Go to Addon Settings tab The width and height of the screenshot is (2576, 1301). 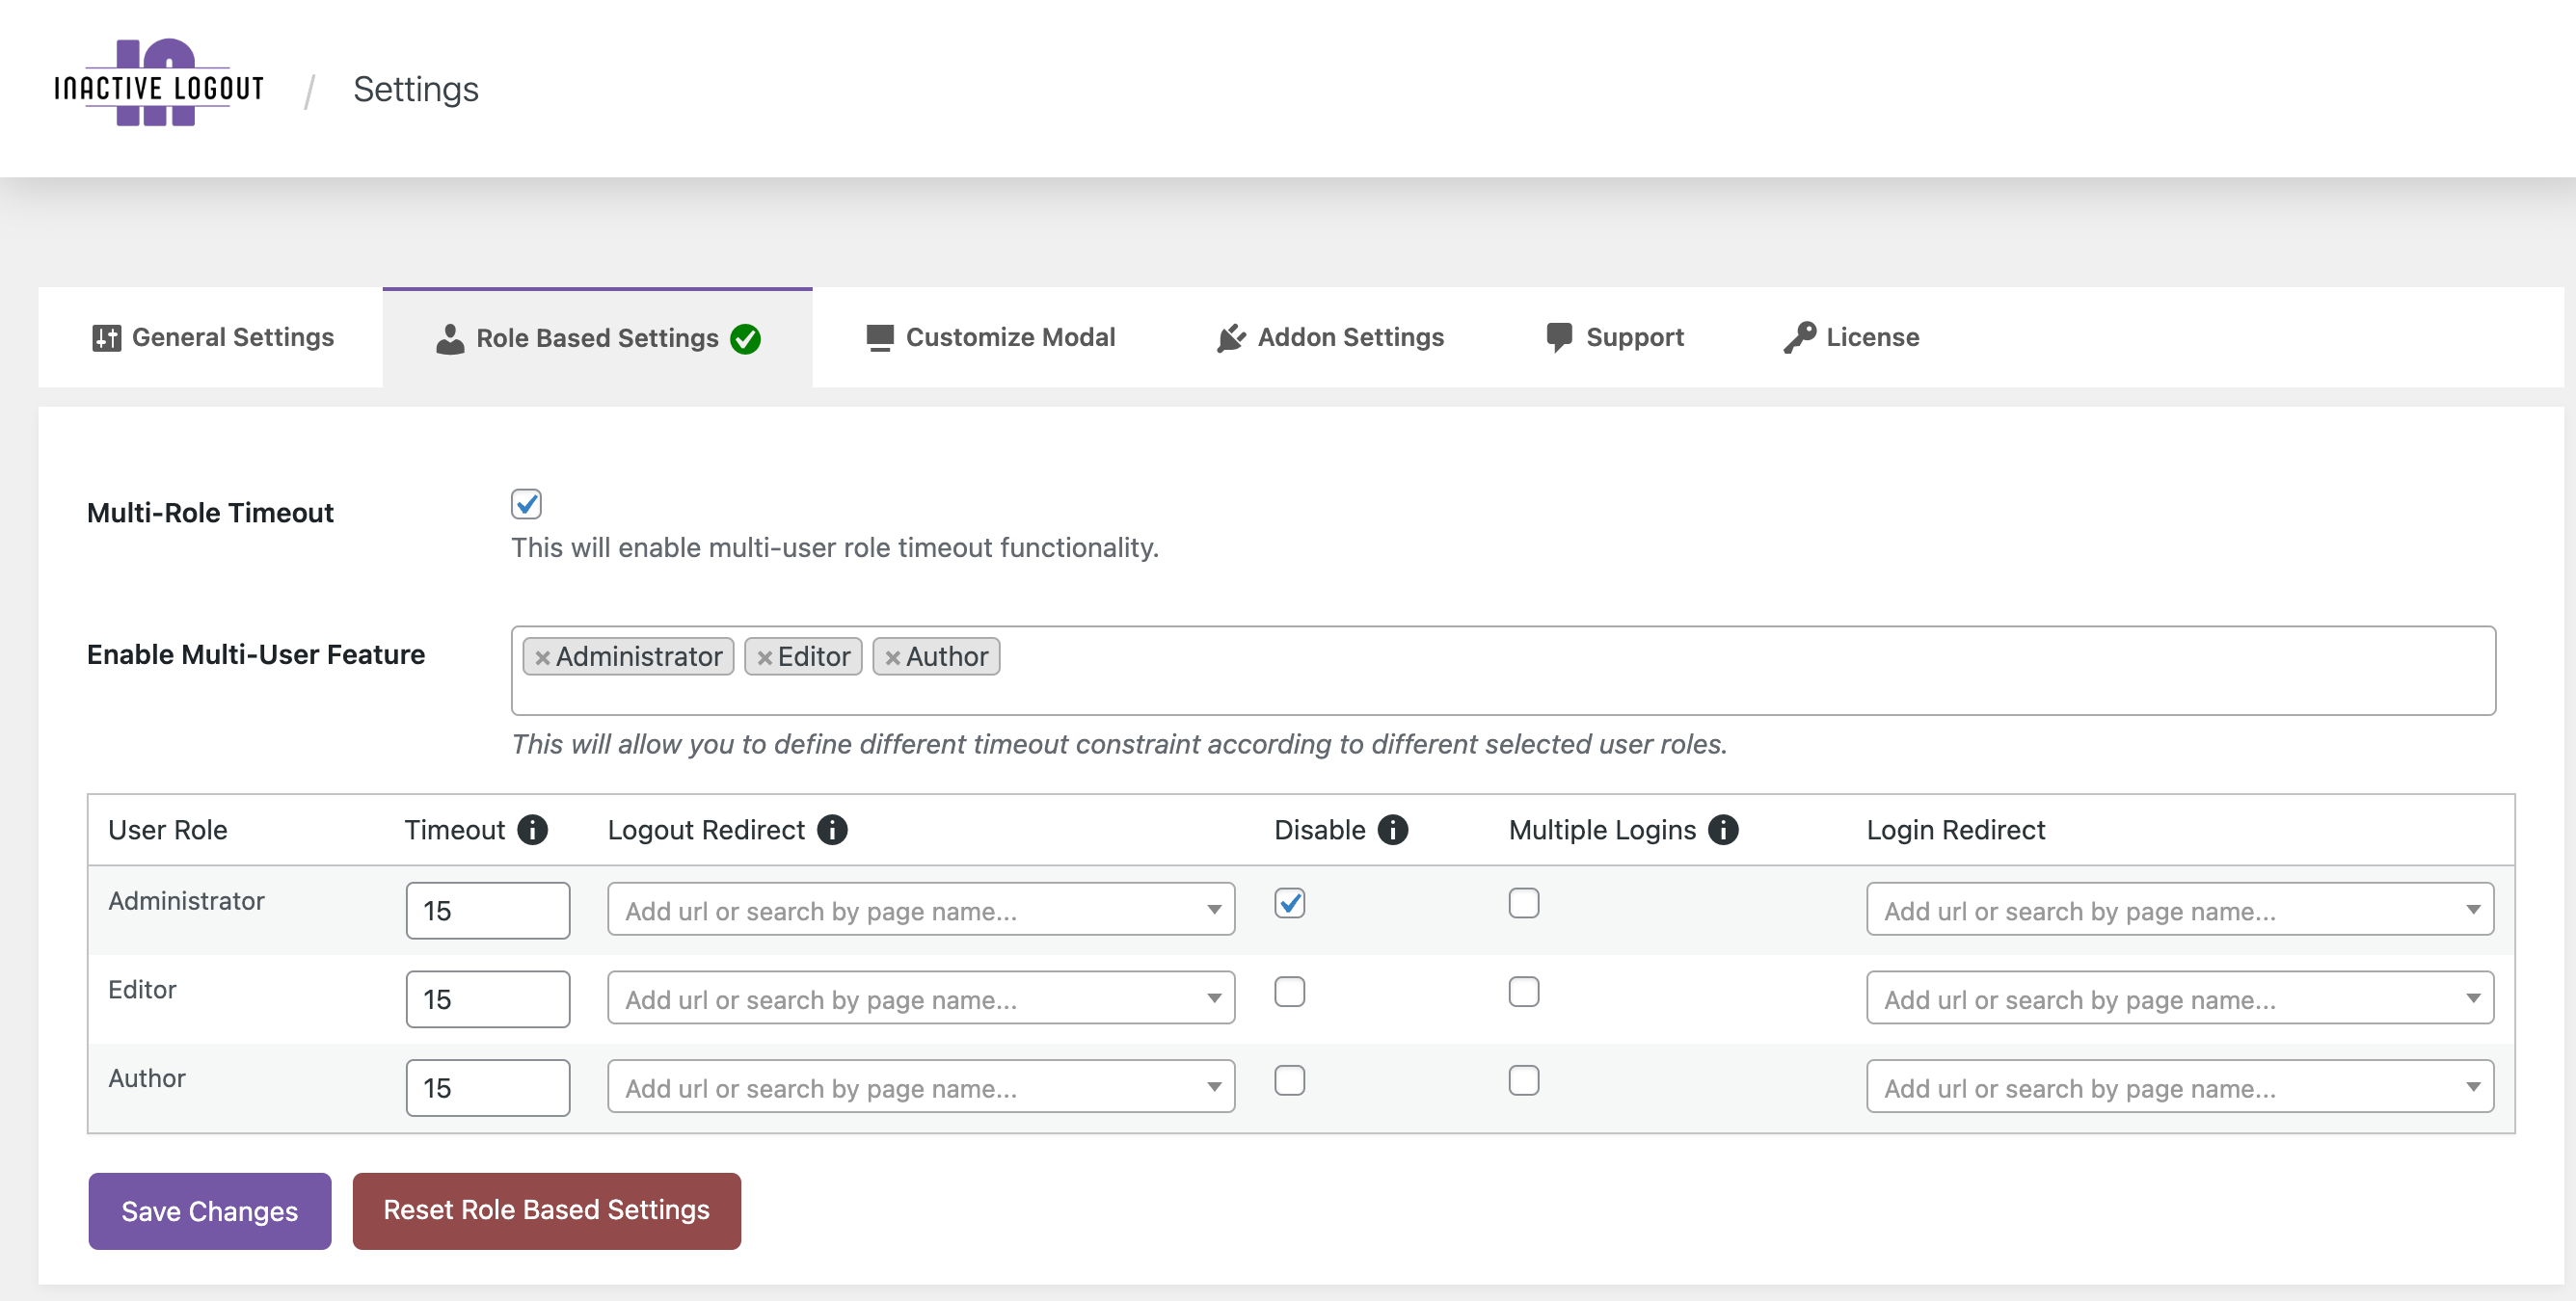1330,338
